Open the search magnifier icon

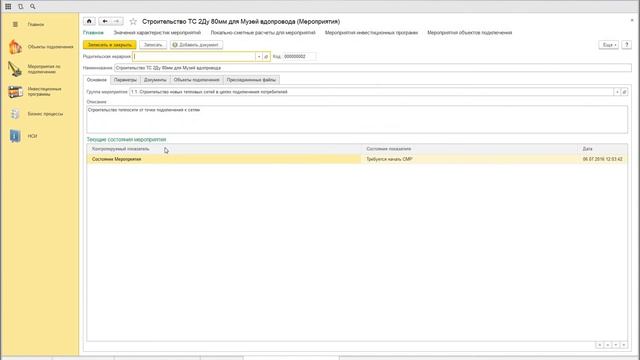click(x=33, y=7)
